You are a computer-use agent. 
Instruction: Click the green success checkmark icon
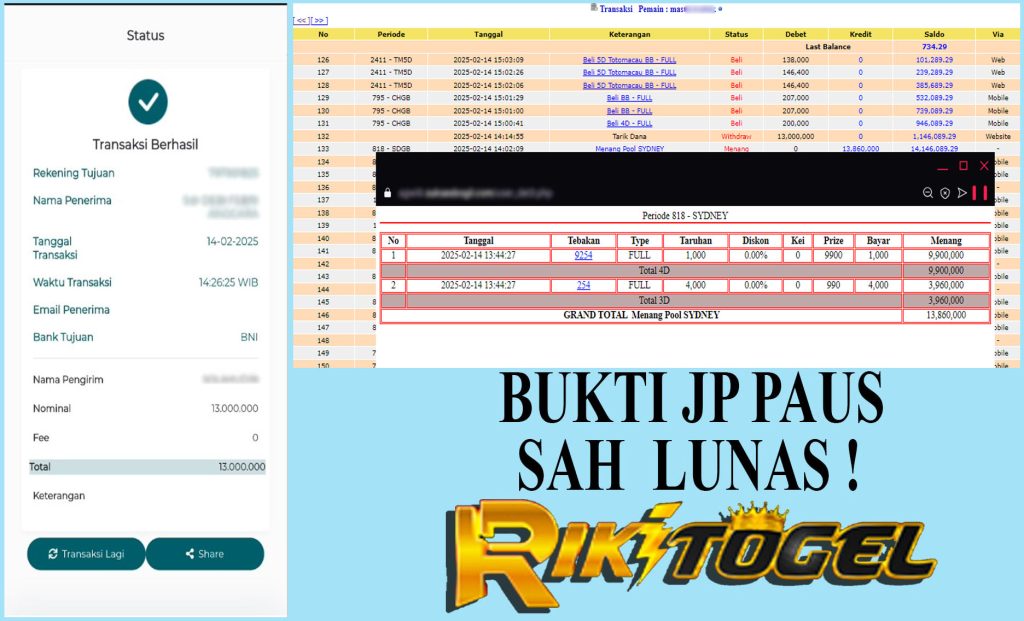pos(148,102)
